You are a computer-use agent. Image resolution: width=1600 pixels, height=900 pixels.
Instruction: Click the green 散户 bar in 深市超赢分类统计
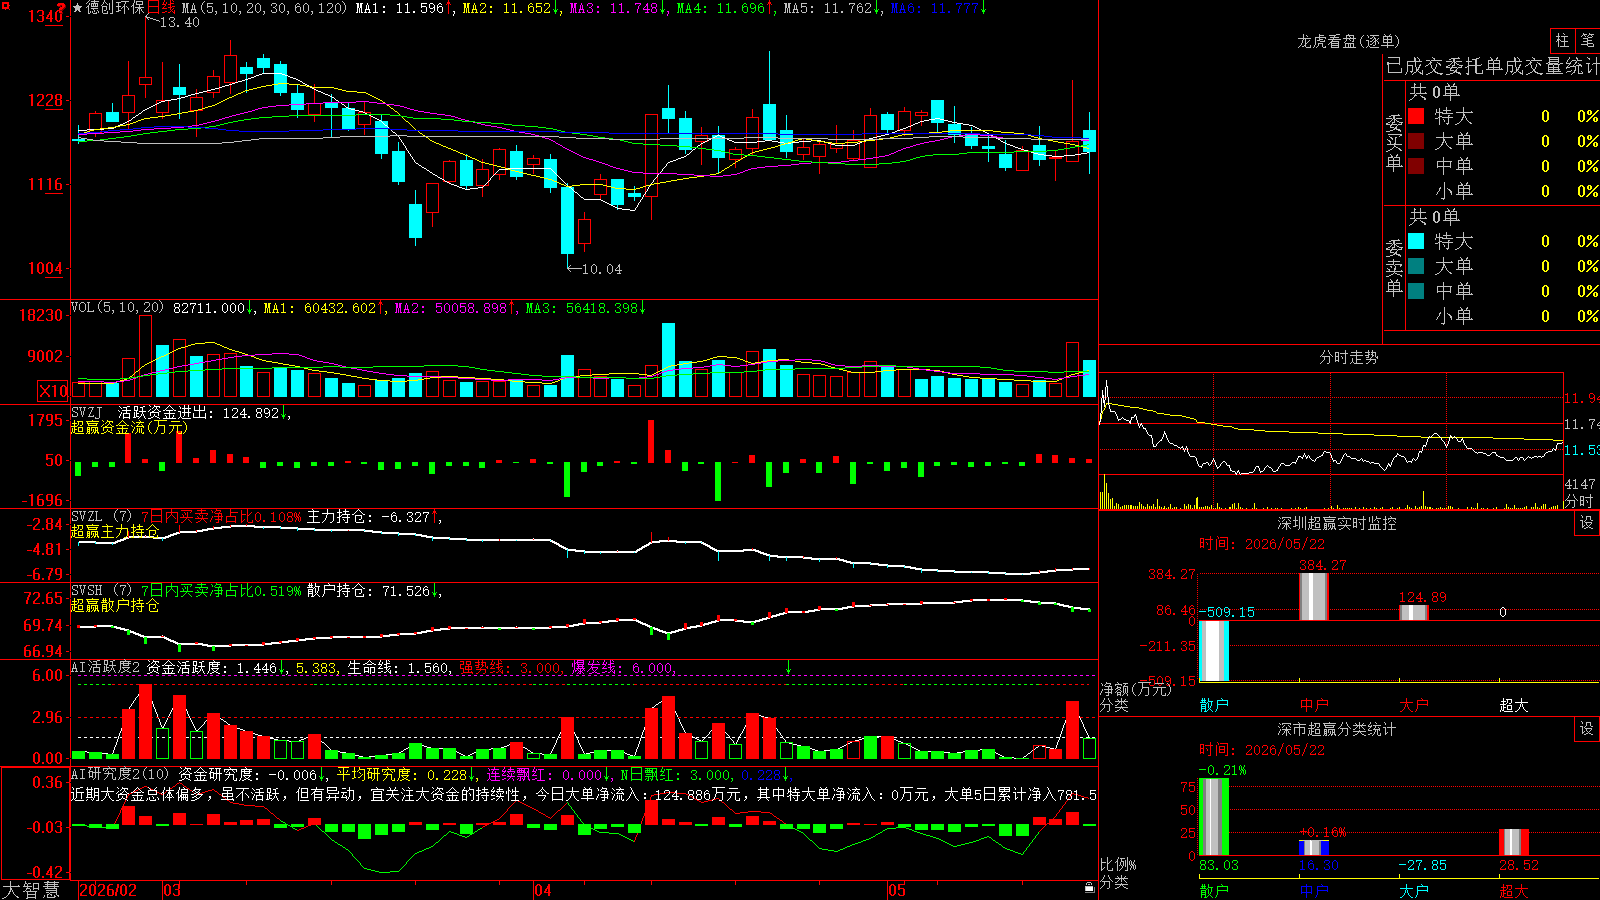pos(1214,817)
